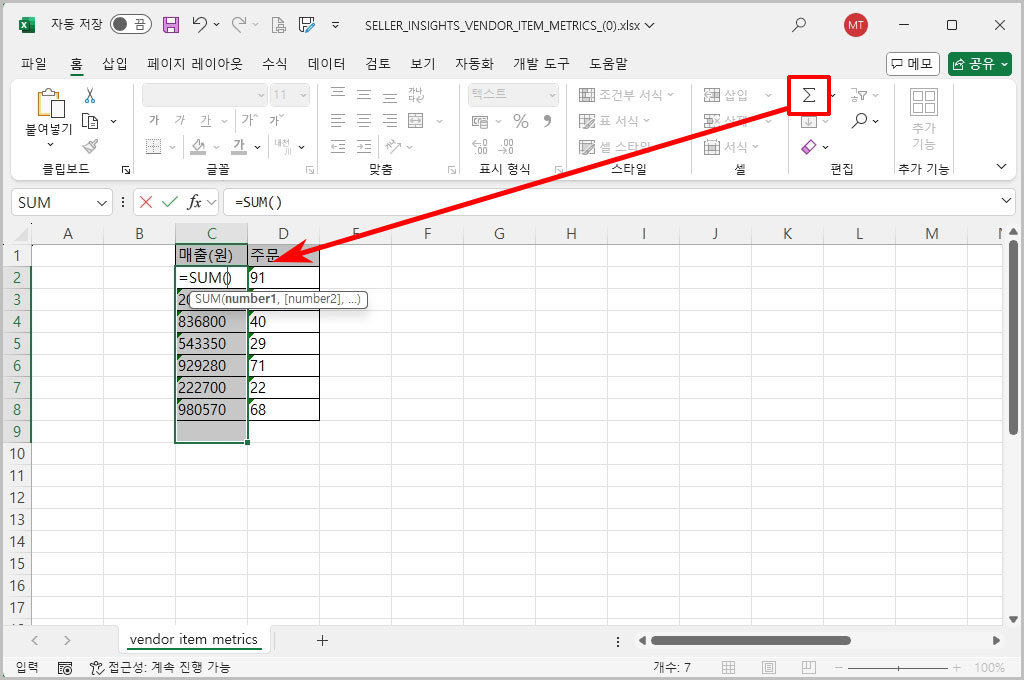Click the Fill down icon
Image resolution: width=1024 pixels, height=680 pixels.
808,121
